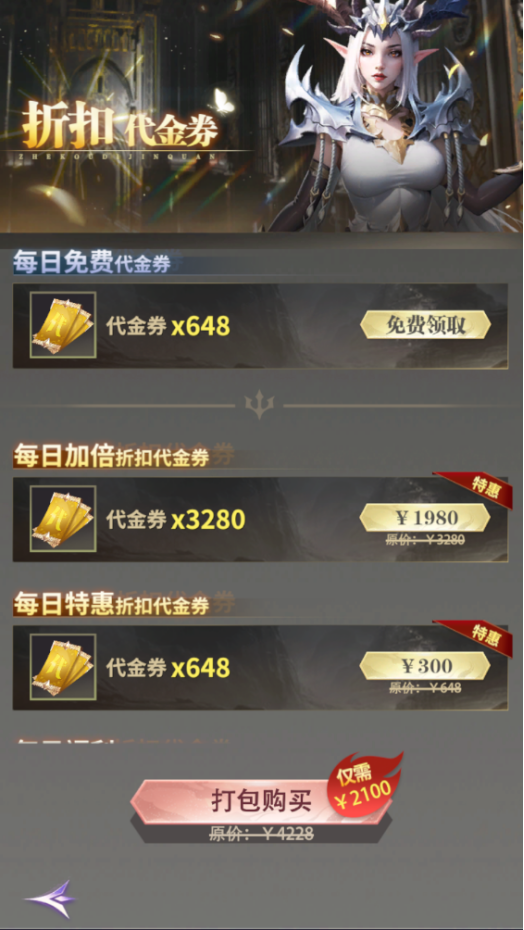Purchase the ¥300 daily special voucher
524x930 pixels.
425,667
